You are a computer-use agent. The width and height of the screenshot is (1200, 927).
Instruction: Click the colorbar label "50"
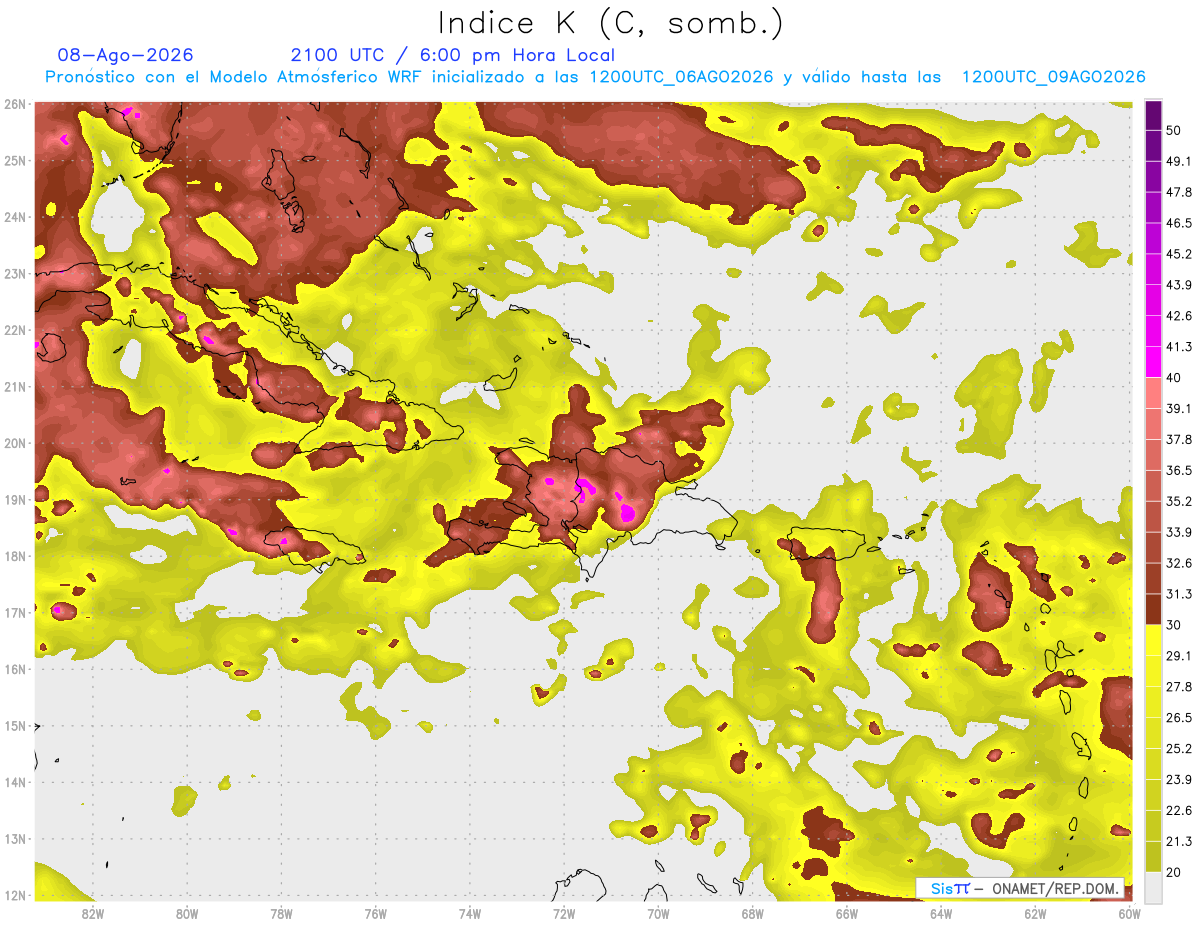coord(1174,130)
